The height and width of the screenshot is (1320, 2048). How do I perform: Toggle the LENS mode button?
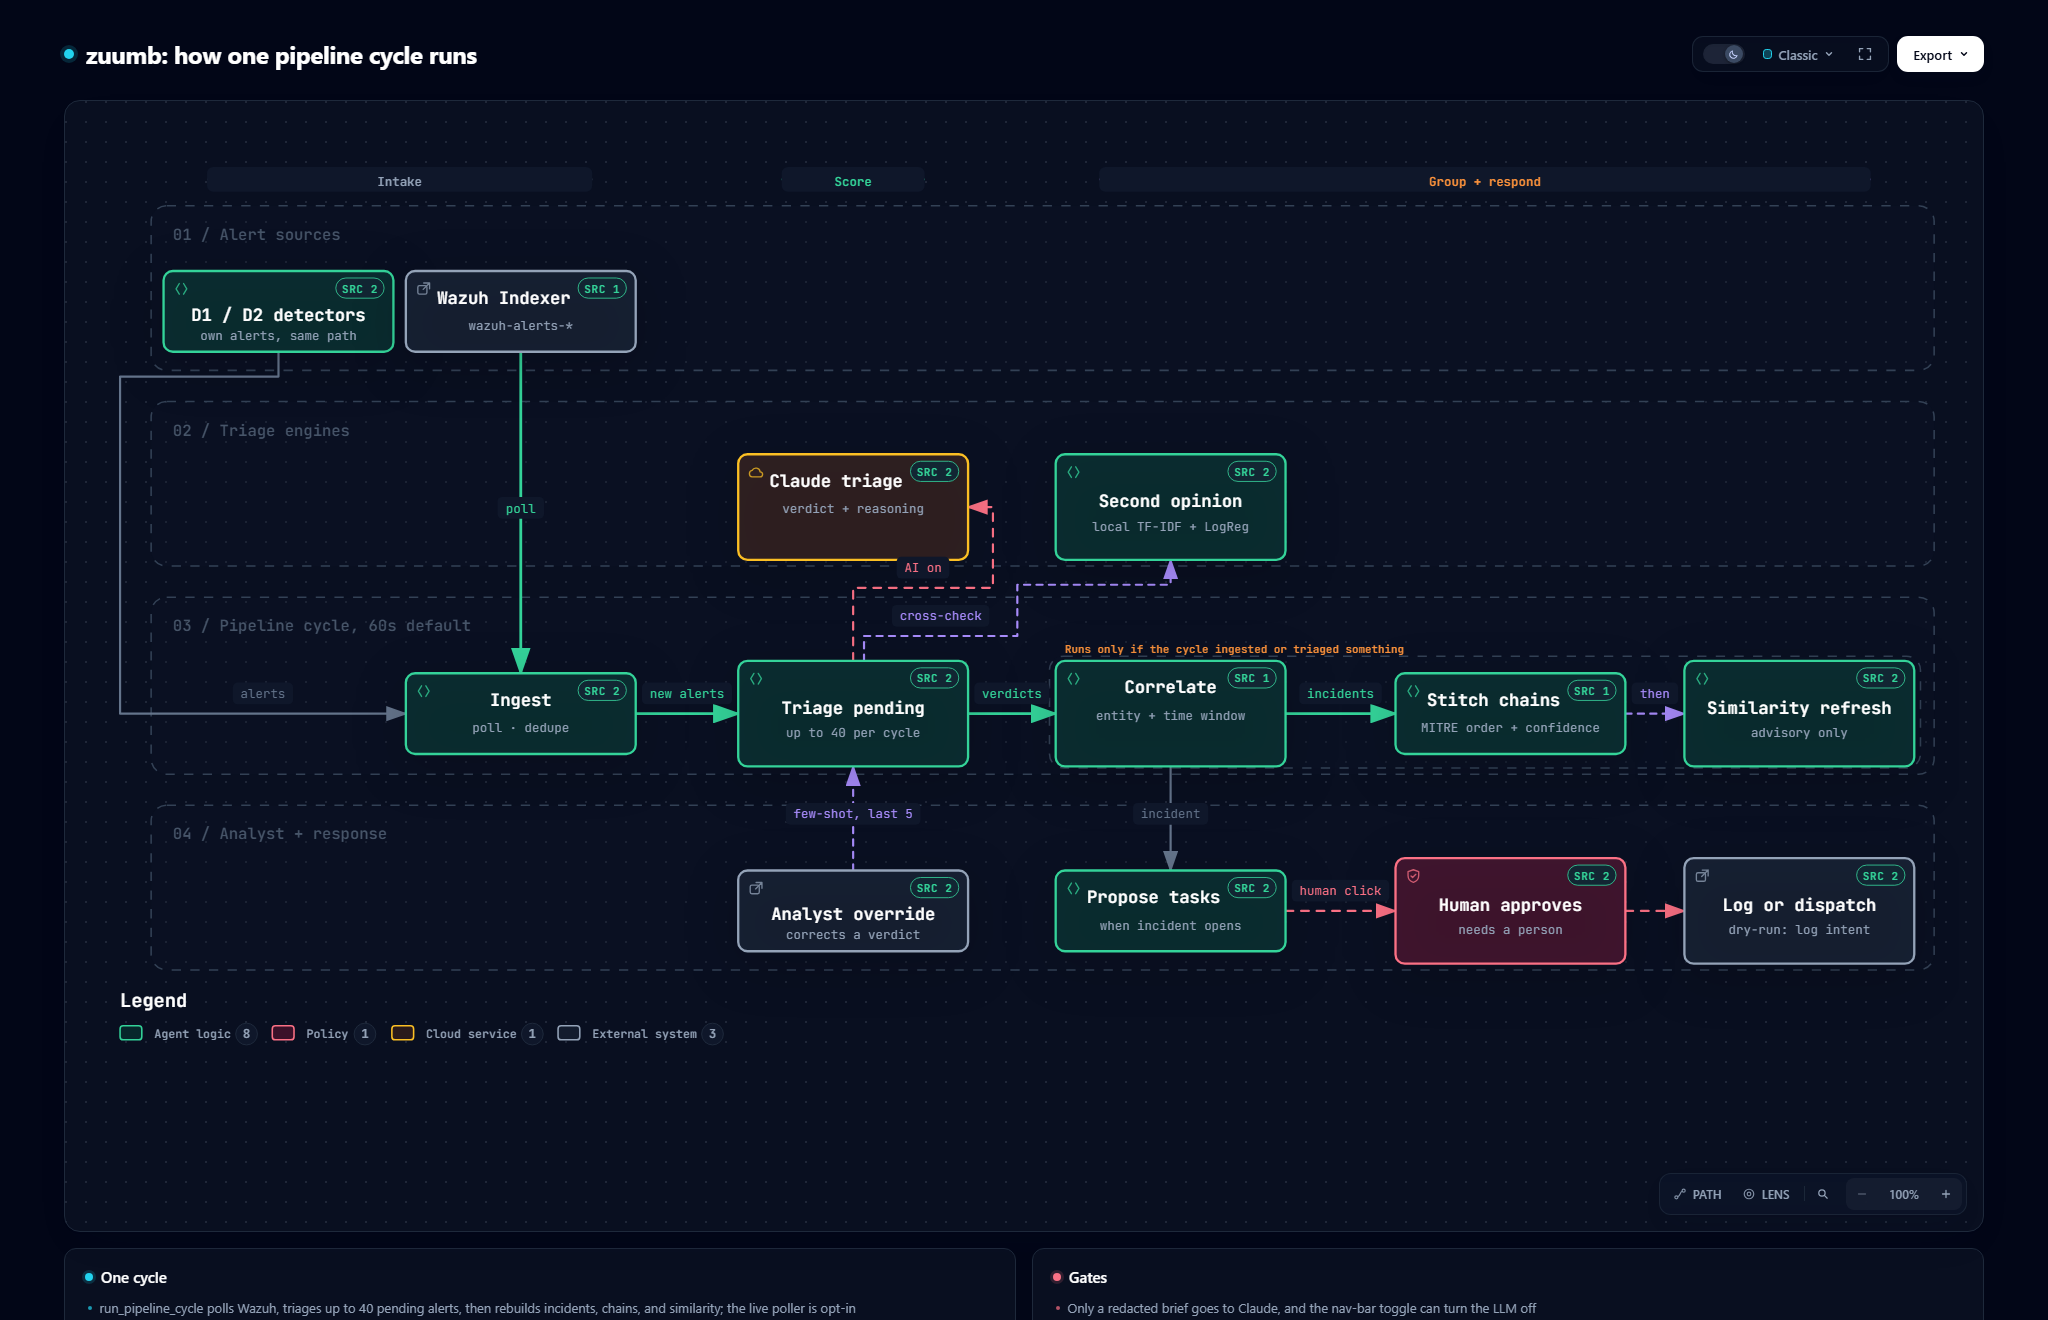click(1767, 1194)
